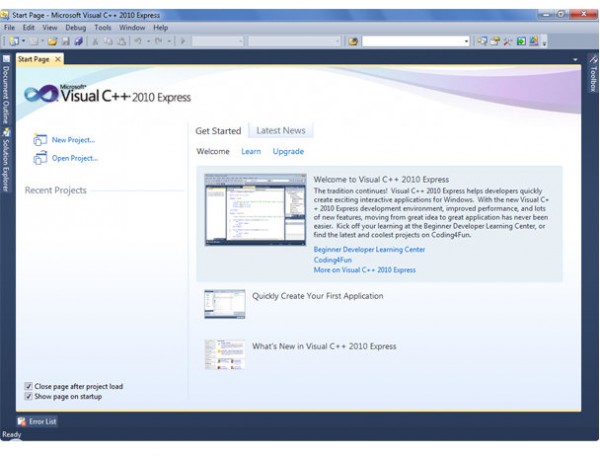
Task: Expand the New Project button dropdown arrow
Action: point(23,41)
